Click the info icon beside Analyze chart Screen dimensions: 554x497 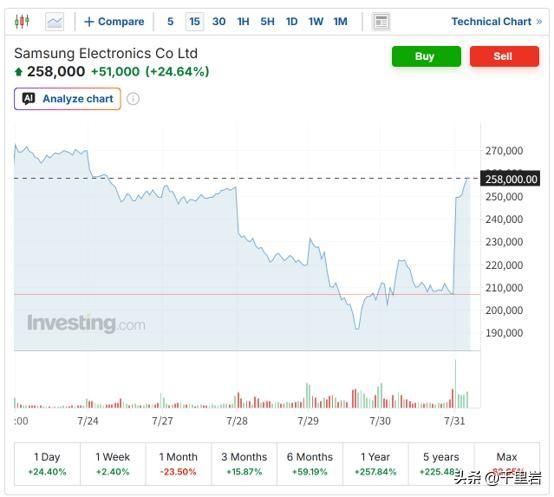133,99
